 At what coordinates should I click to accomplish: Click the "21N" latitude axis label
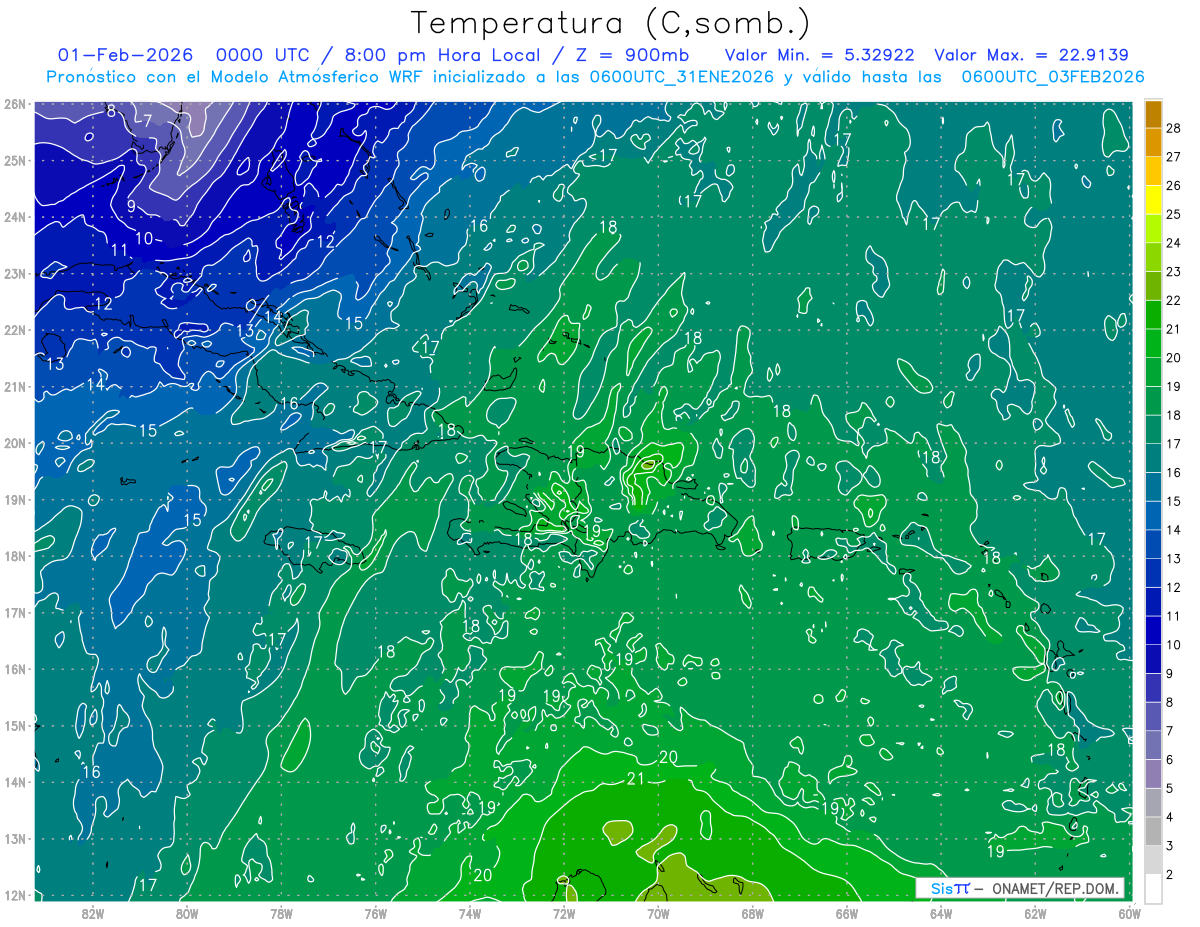pos(15,386)
